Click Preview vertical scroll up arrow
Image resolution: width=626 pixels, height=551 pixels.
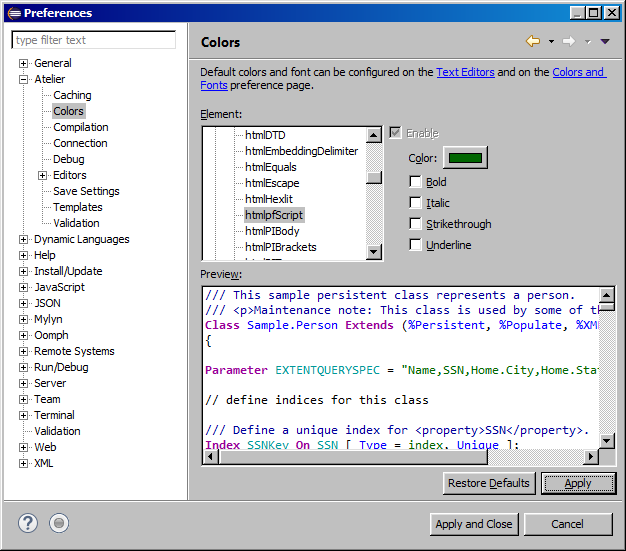(607, 295)
